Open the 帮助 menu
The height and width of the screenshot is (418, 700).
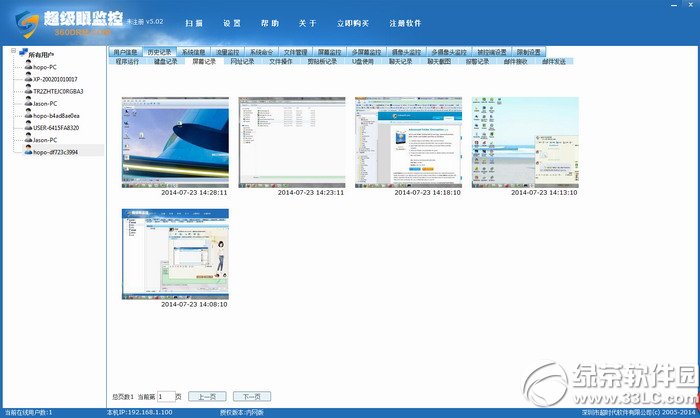pyautogui.click(x=270, y=23)
